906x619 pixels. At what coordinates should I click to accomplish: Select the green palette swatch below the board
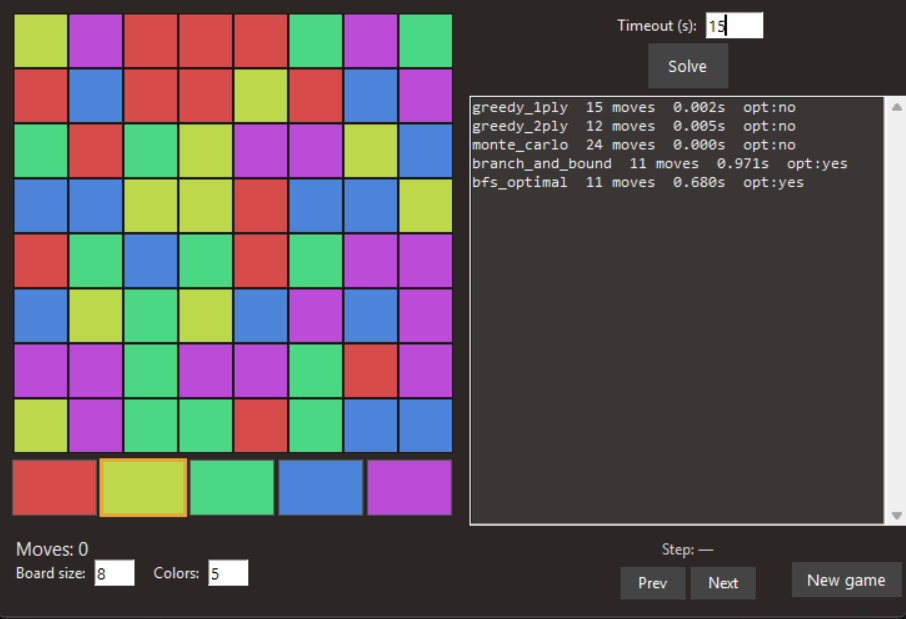click(x=232, y=488)
